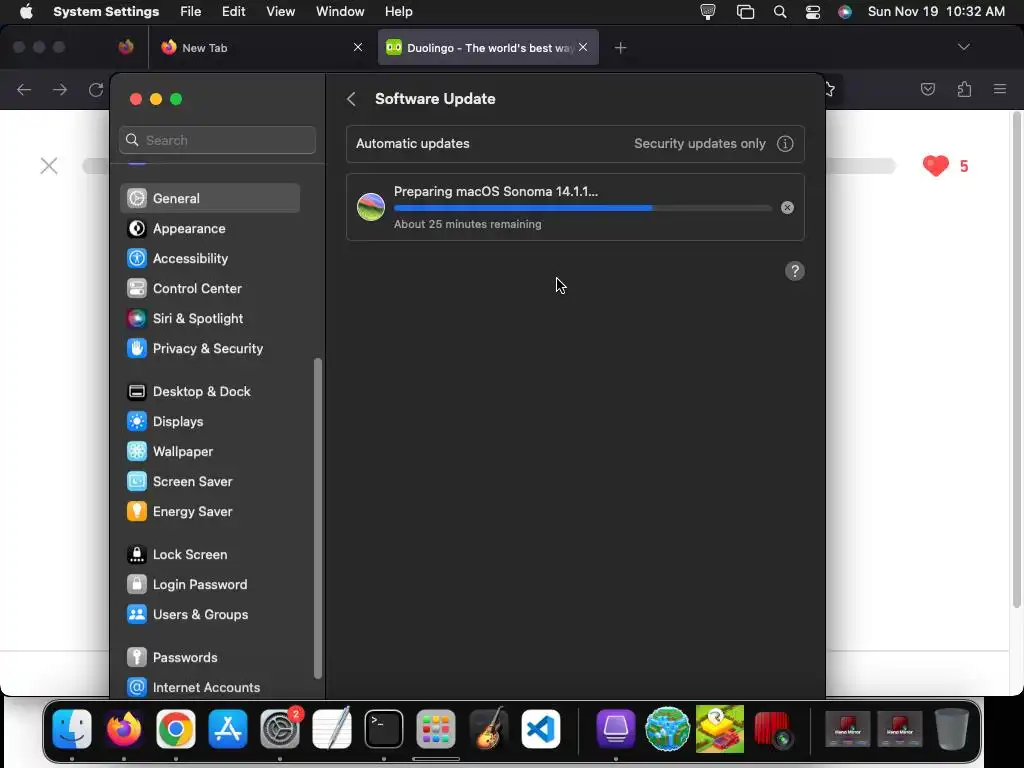The height and width of the screenshot is (768, 1024).
Task: Open Software Update help button
Action: point(795,271)
